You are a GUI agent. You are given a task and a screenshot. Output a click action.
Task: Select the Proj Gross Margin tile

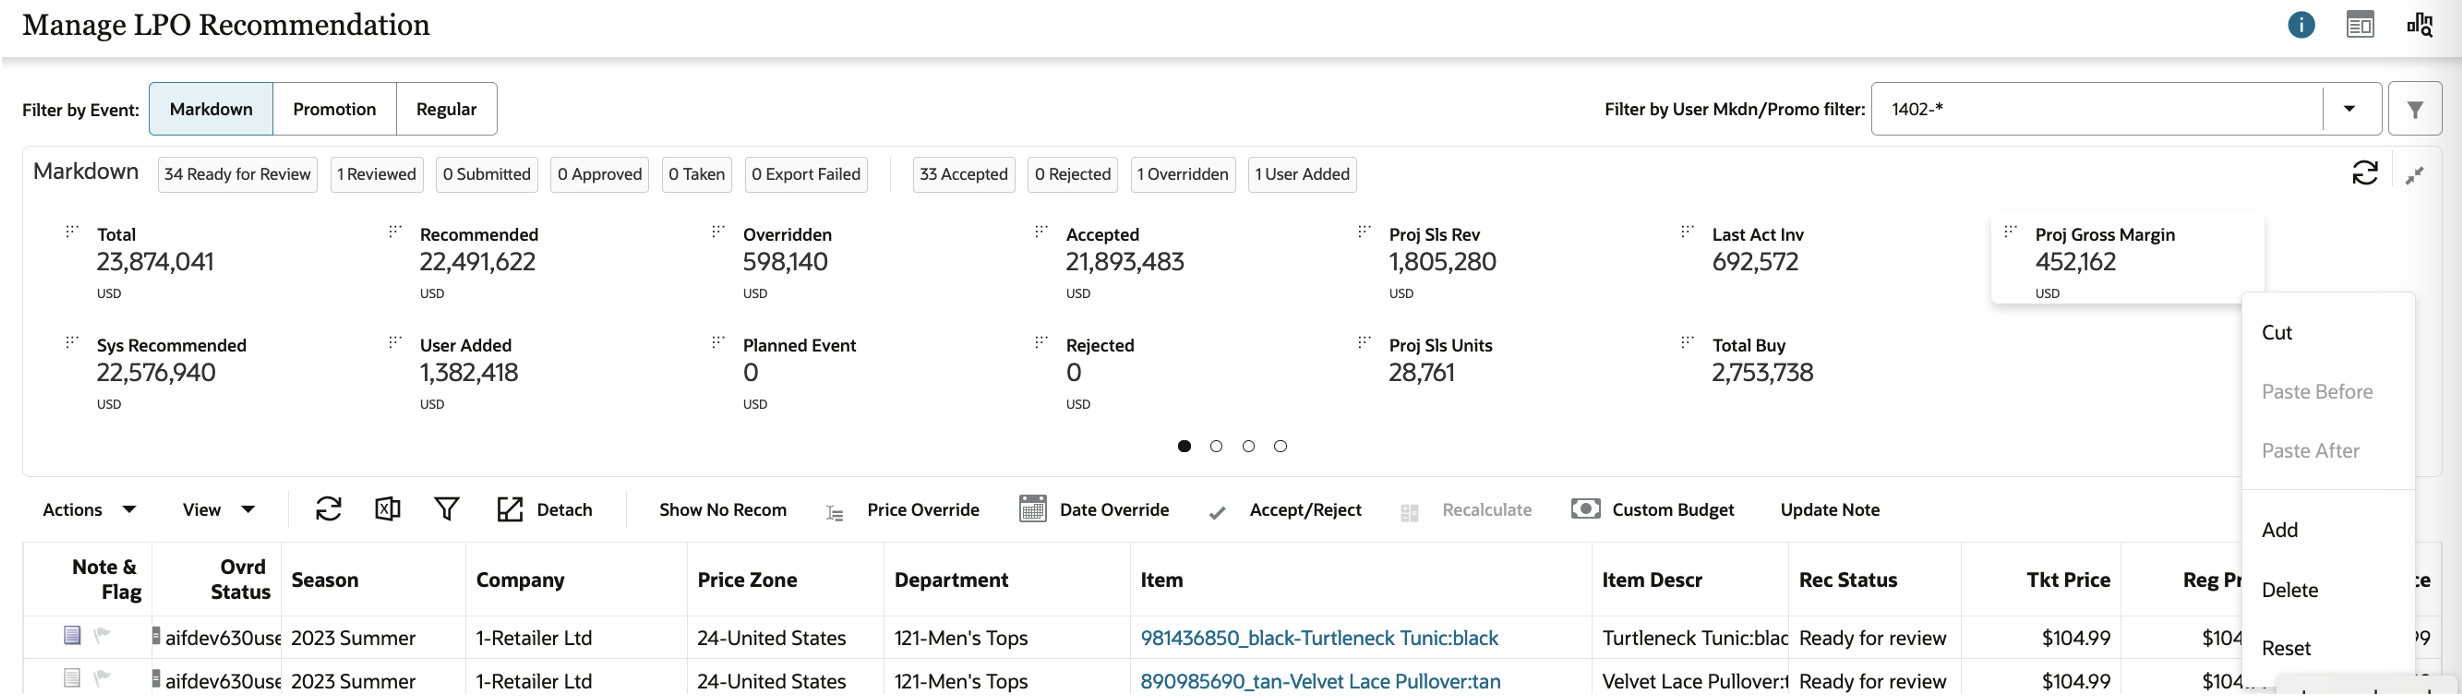pos(2127,258)
